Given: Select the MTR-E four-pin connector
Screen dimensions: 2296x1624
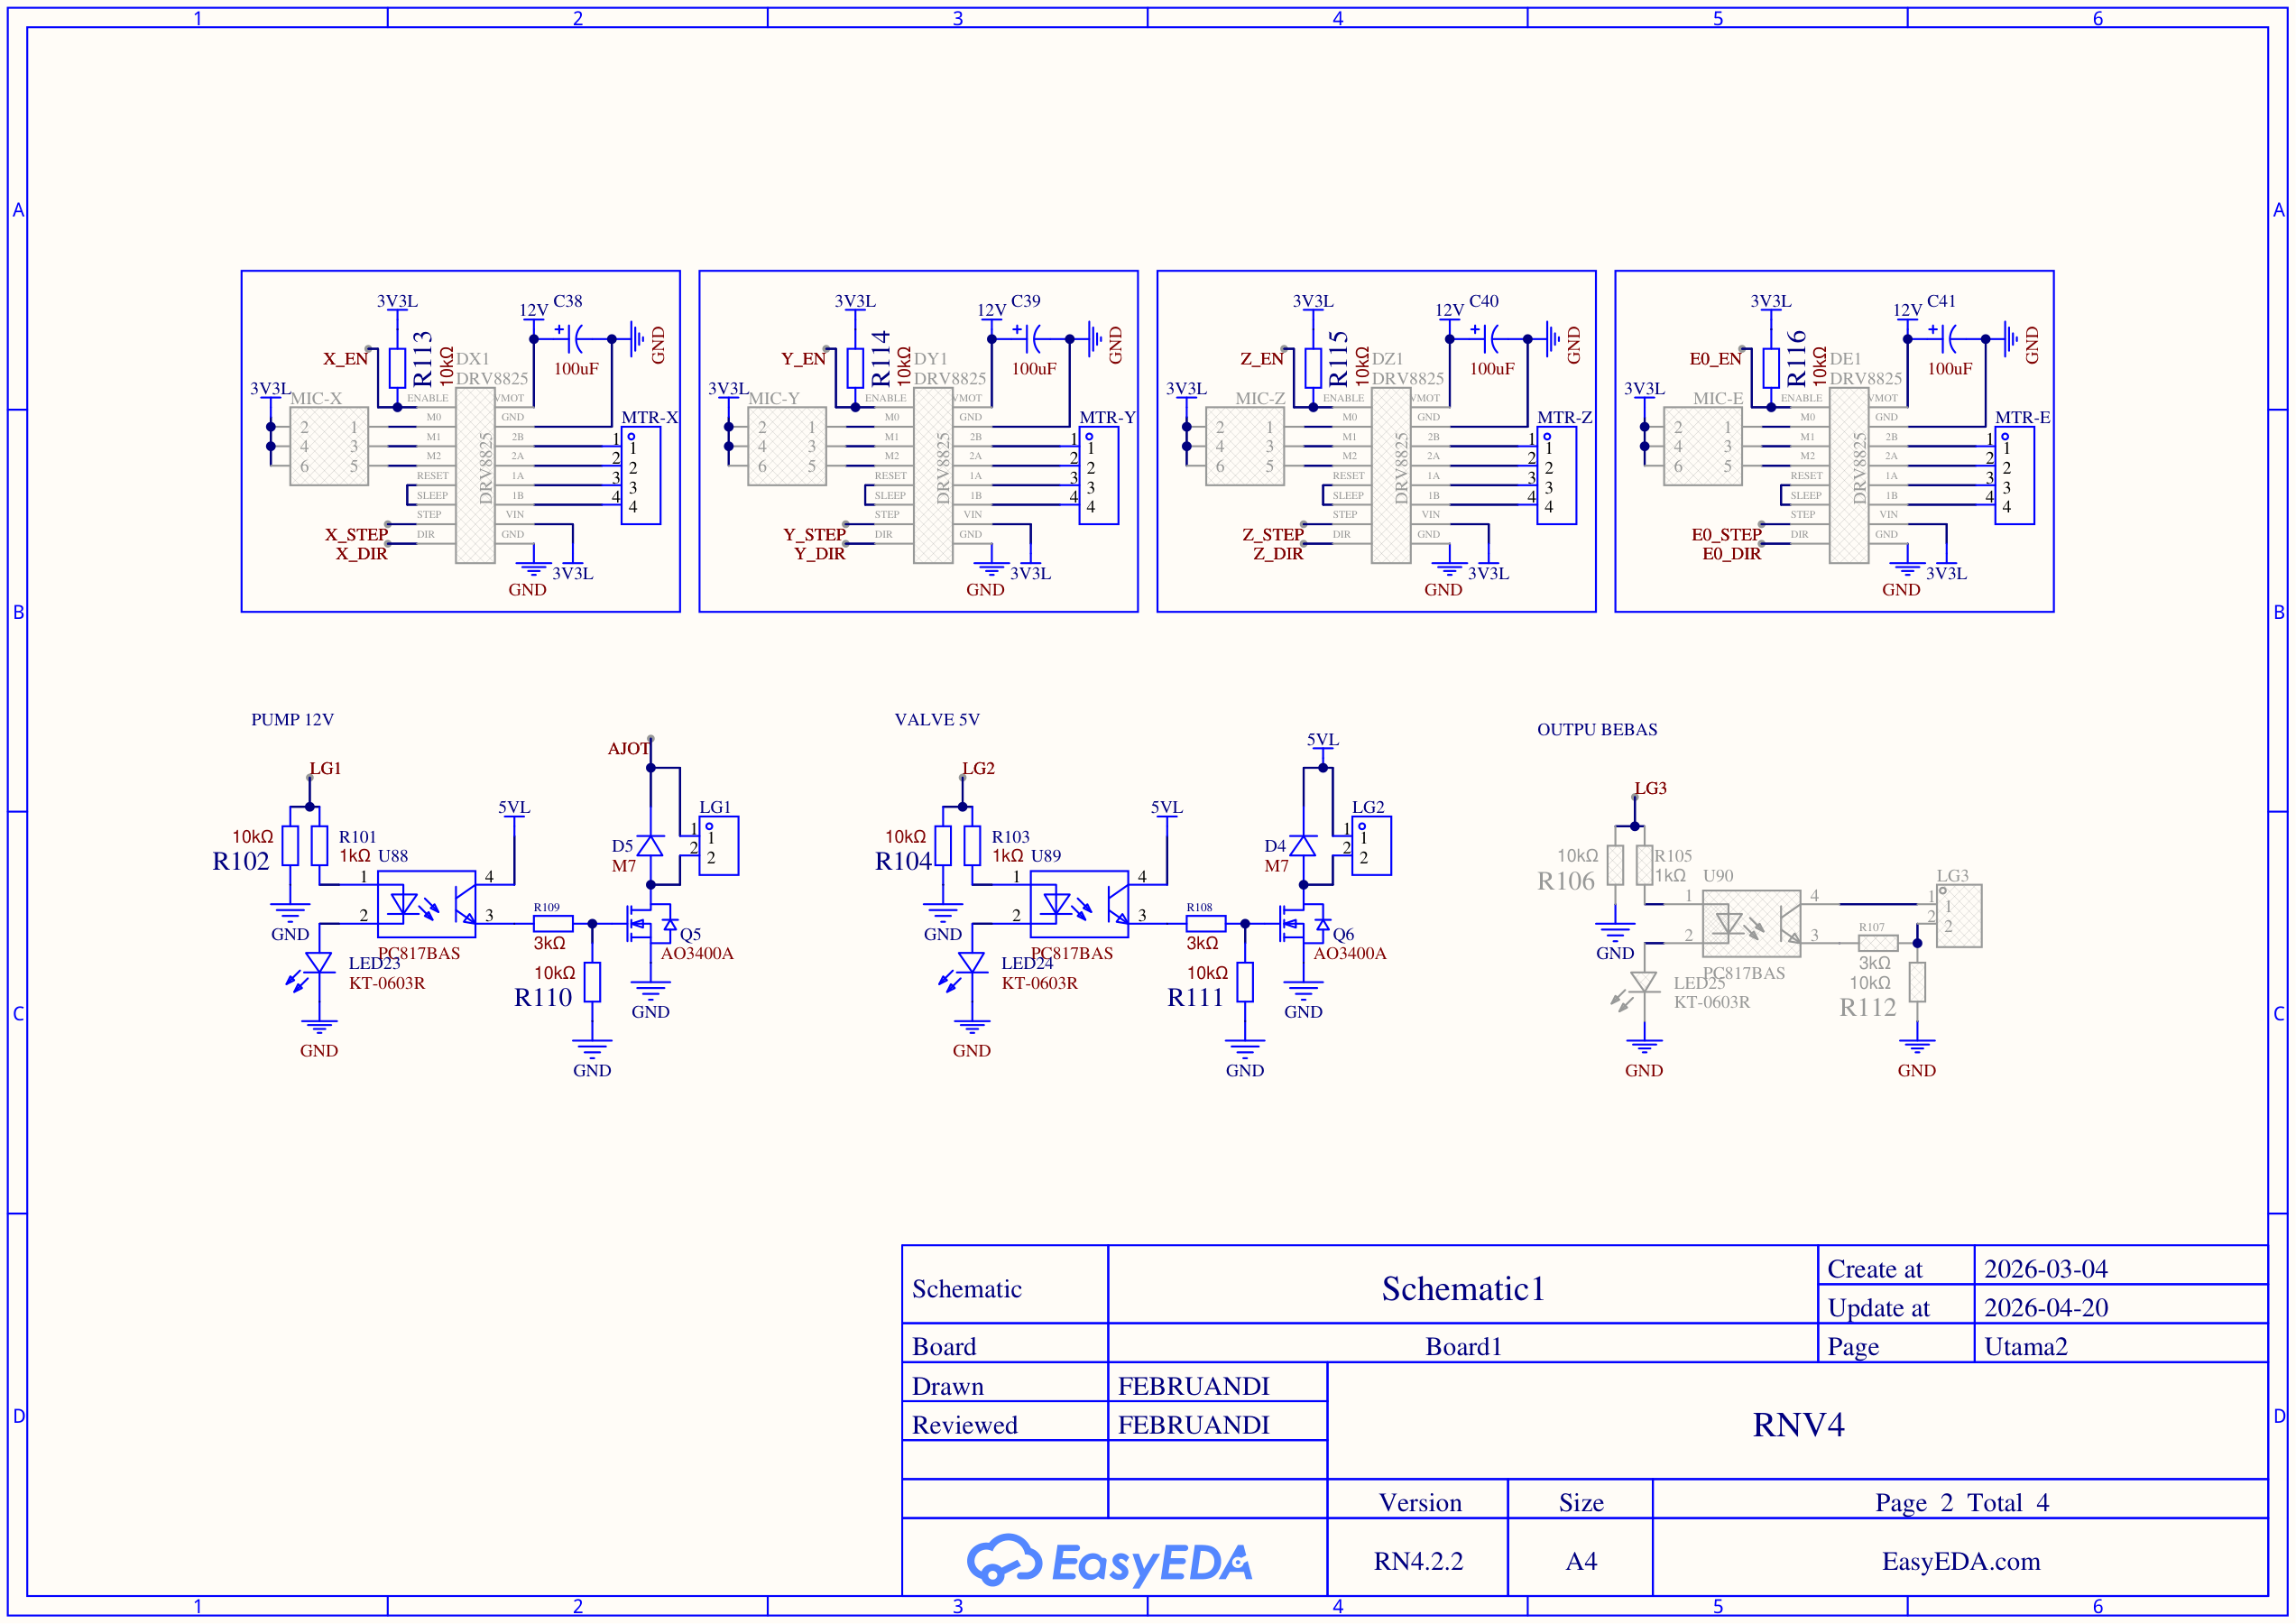Looking at the screenshot, I should click(x=2015, y=476).
